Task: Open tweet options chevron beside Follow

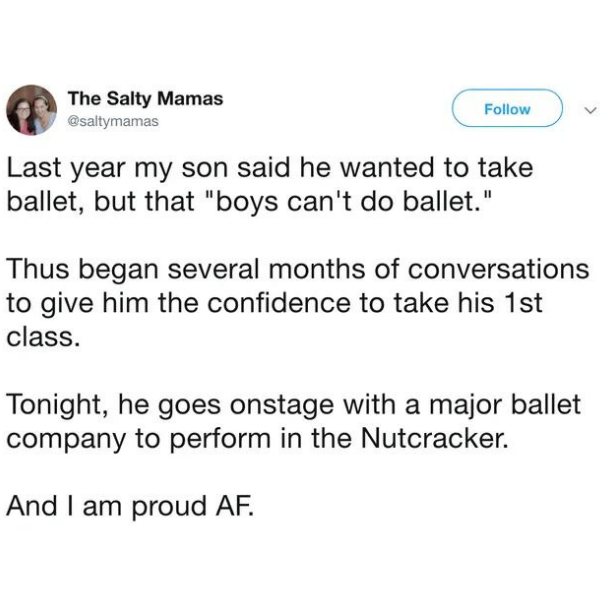Action: click(x=591, y=111)
